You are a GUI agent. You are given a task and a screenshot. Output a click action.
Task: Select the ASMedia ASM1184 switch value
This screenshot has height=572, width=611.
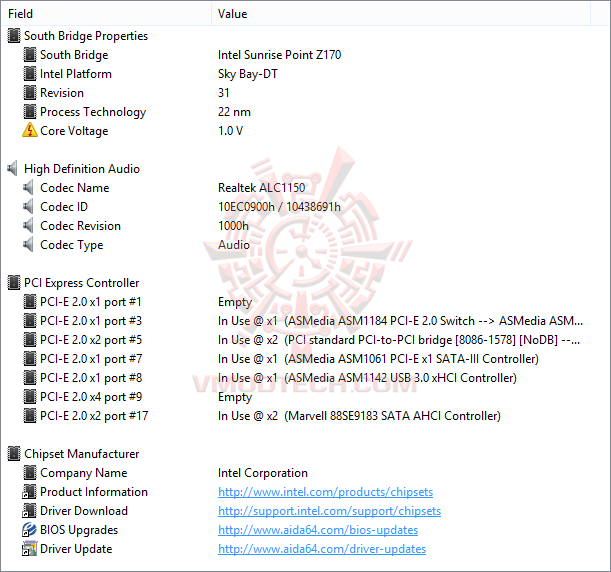[x=401, y=321]
